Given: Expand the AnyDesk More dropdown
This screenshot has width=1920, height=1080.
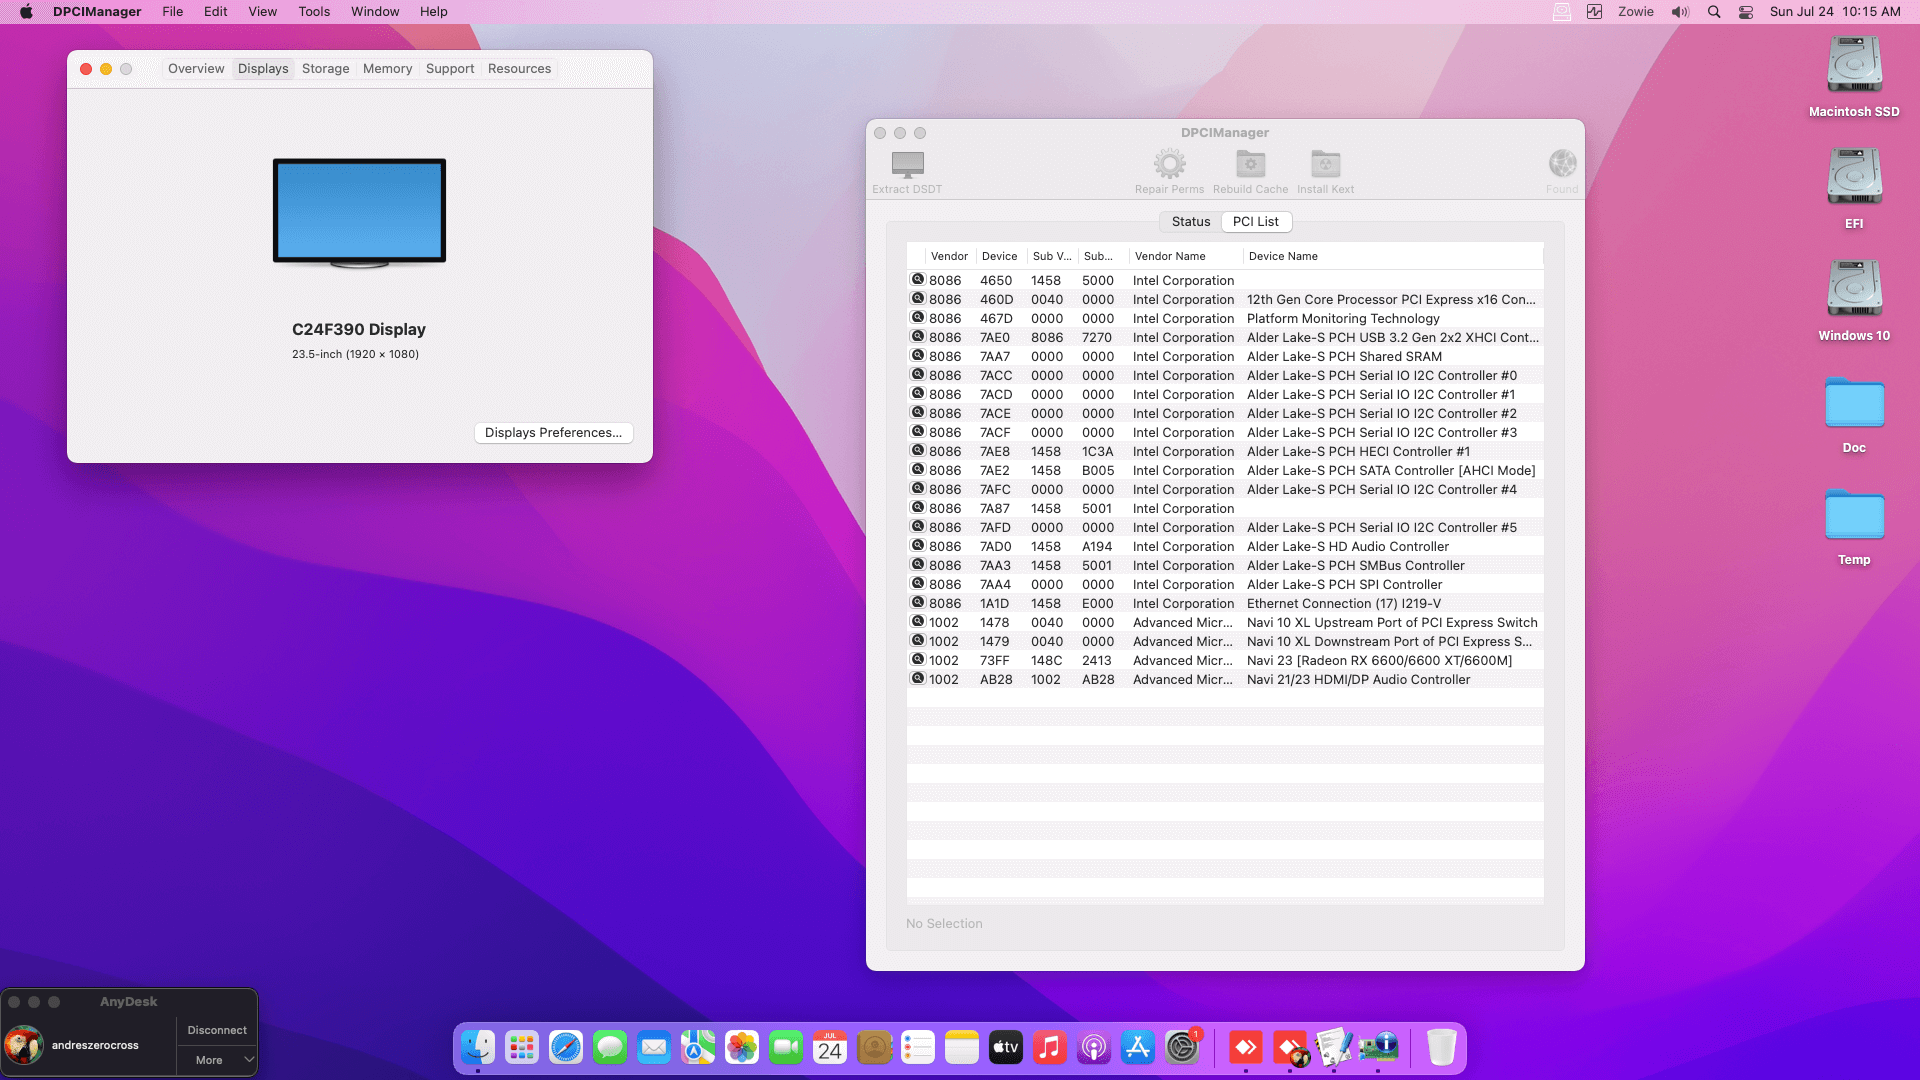Looking at the screenshot, I should (x=217, y=1060).
